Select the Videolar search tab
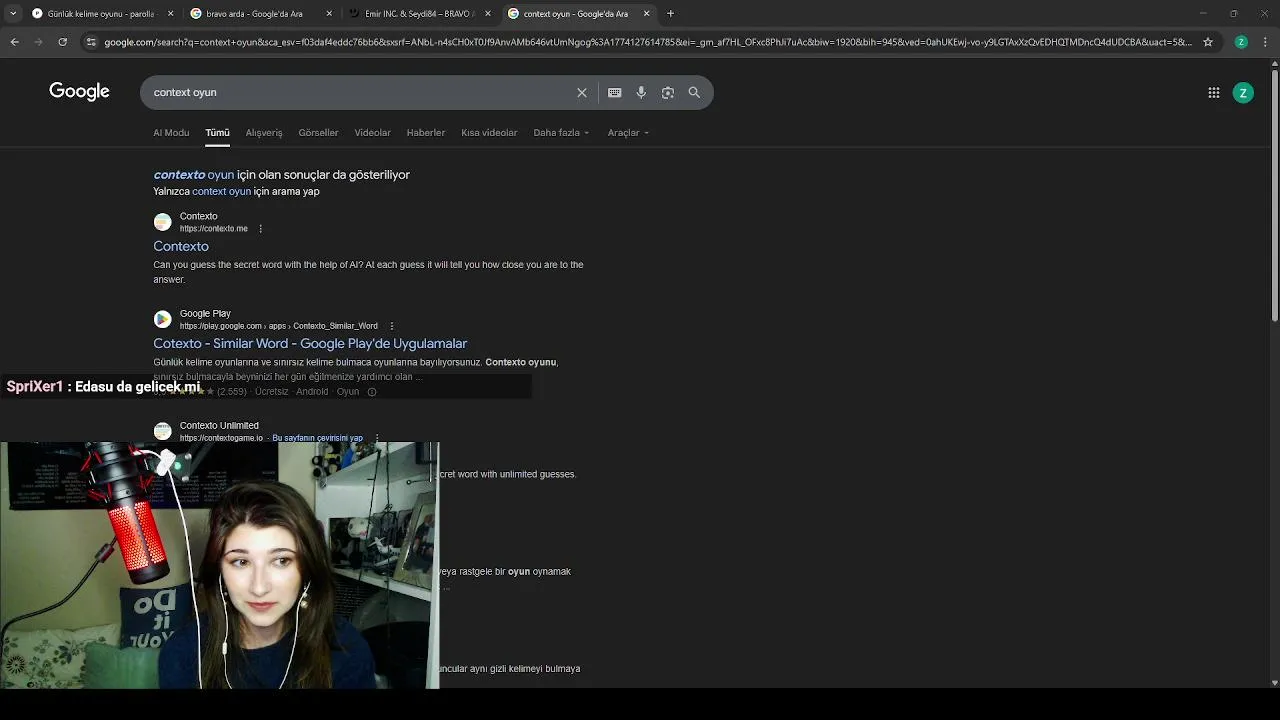The image size is (1280, 720). (372, 133)
